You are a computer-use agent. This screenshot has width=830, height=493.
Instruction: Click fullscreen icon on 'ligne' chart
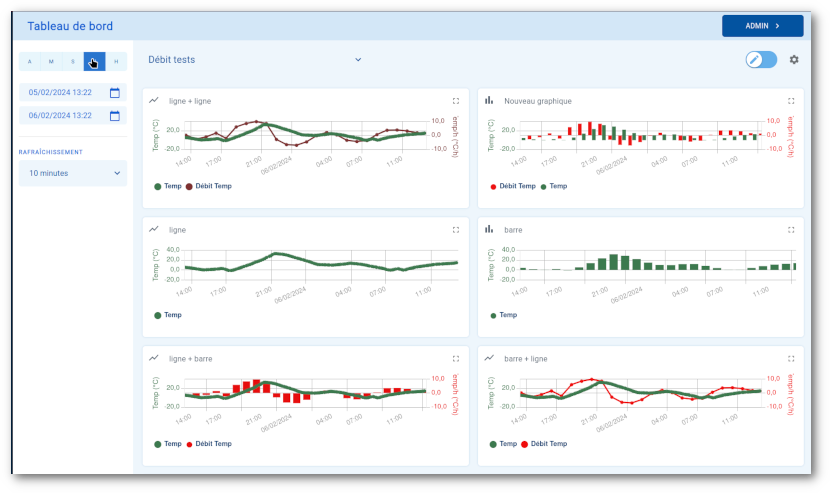point(456,229)
